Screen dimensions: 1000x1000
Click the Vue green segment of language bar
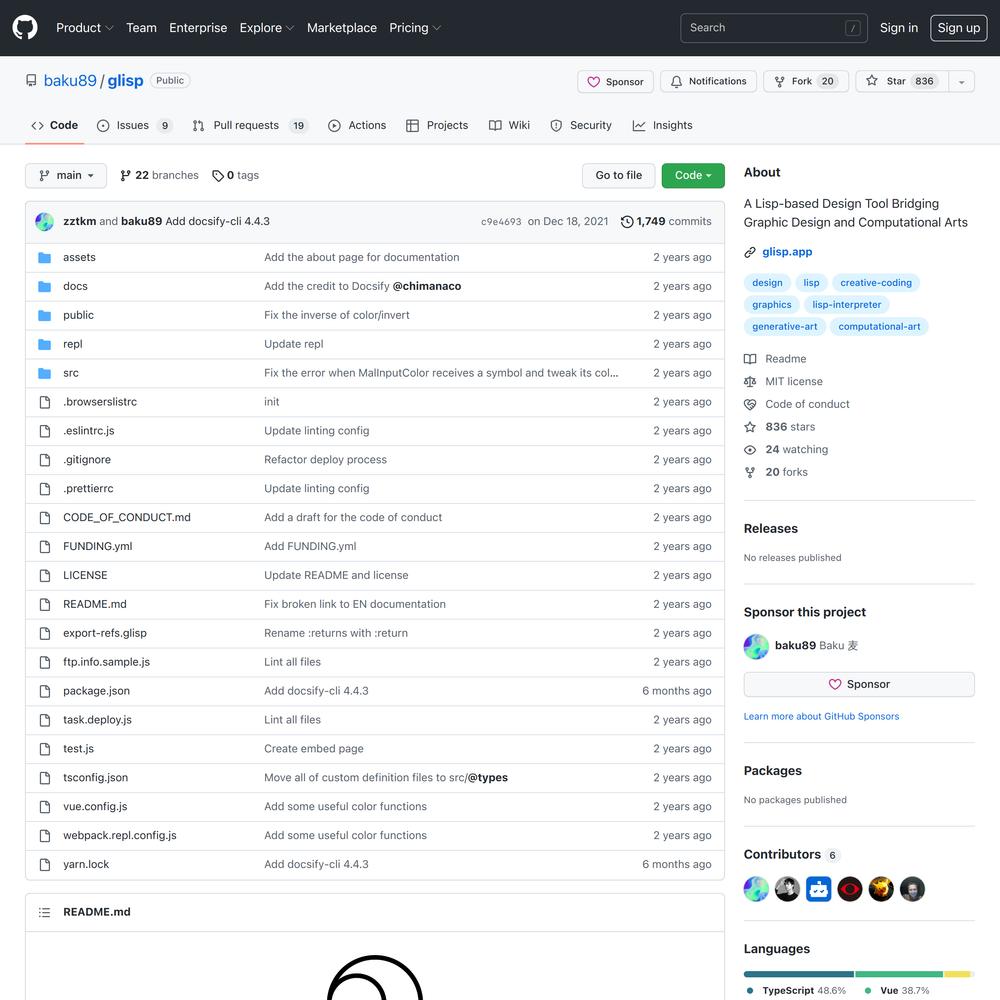click(x=899, y=974)
